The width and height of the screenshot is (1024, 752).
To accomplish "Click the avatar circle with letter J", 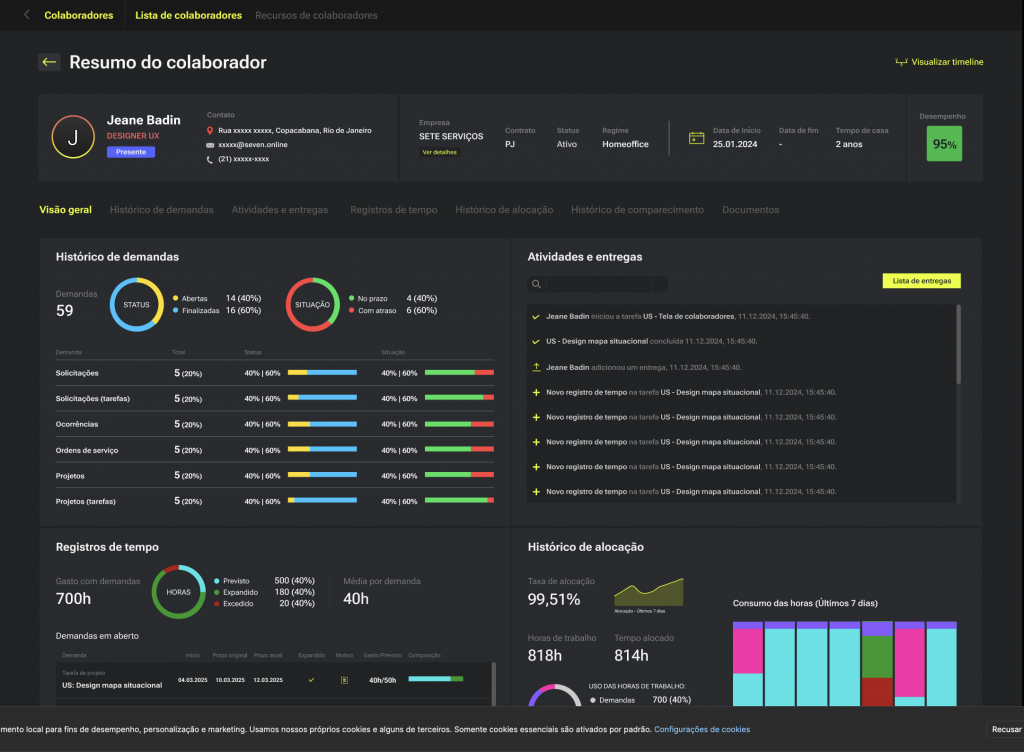I will [x=73, y=137].
